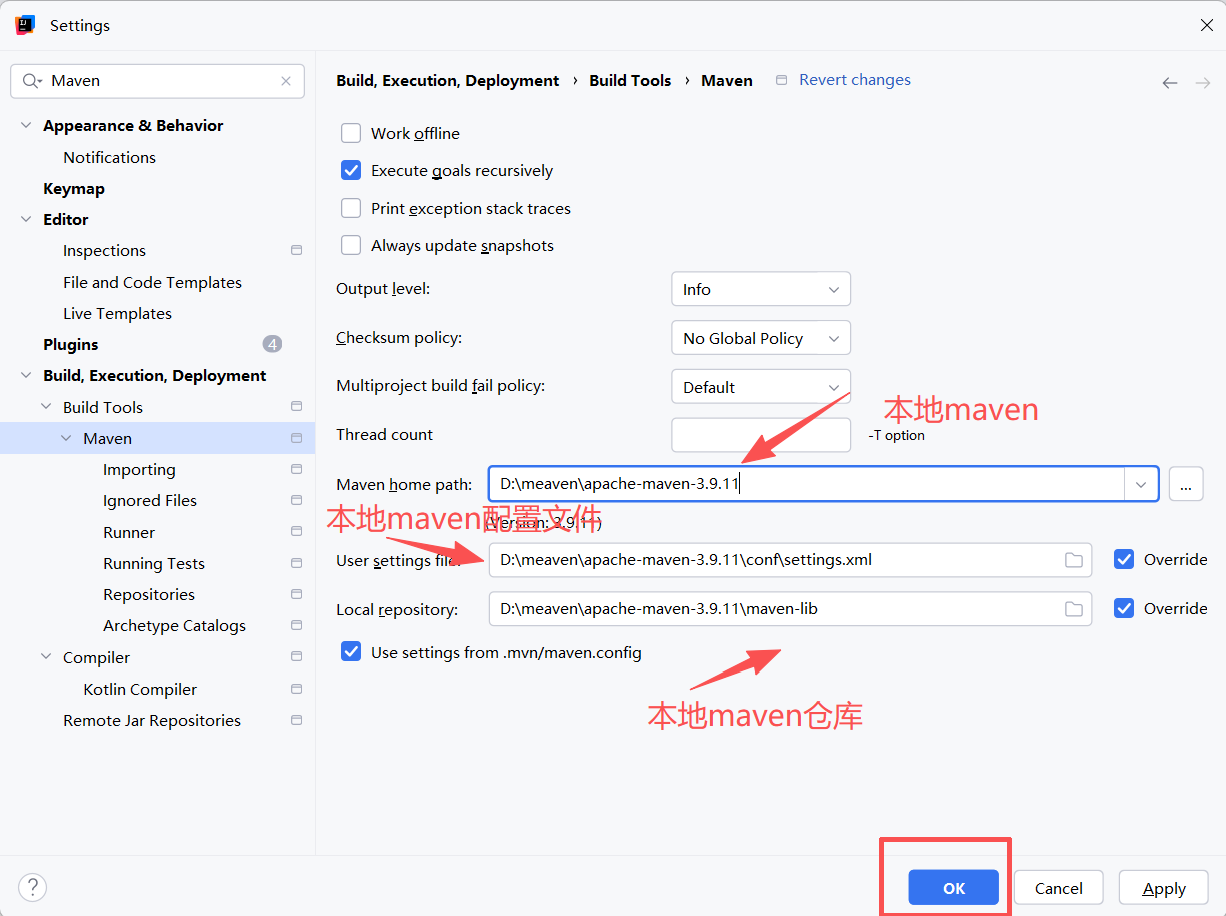Toggle Override for Local repository
1226x916 pixels.
pos(1124,608)
